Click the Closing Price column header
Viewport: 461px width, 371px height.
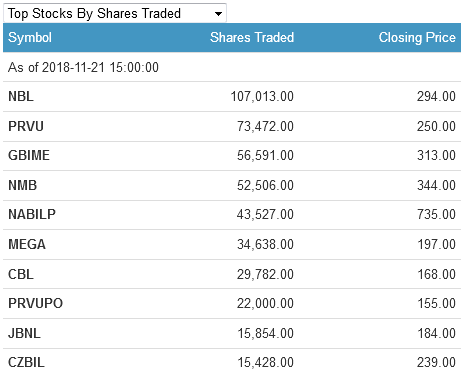pyautogui.click(x=417, y=37)
